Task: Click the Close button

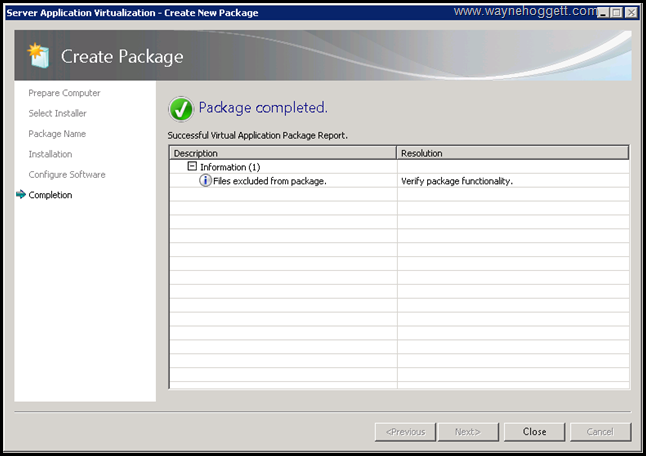Action: (534, 432)
